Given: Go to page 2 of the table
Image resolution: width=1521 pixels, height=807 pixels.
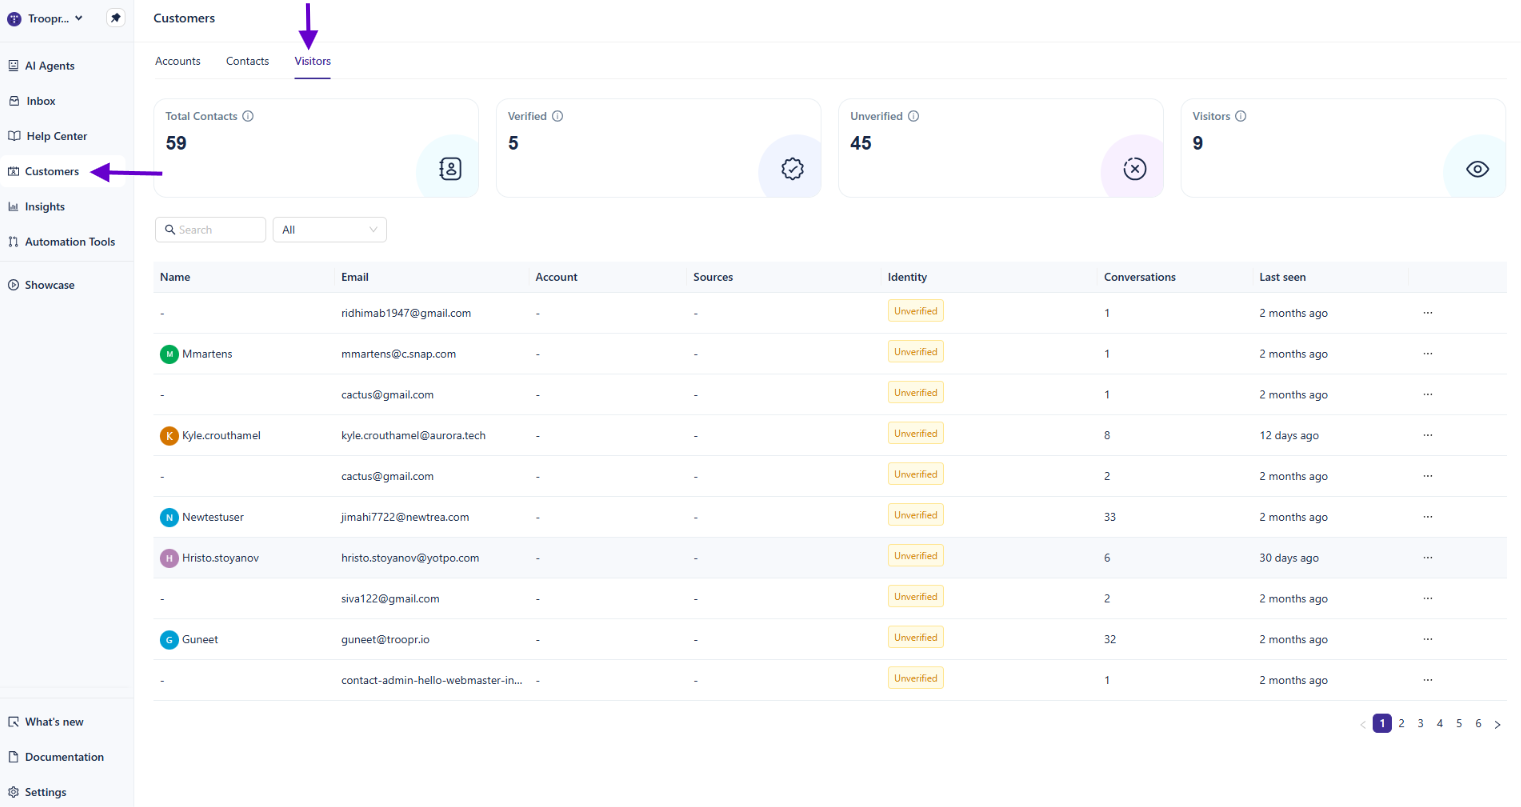Looking at the screenshot, I should [1402, 723].
